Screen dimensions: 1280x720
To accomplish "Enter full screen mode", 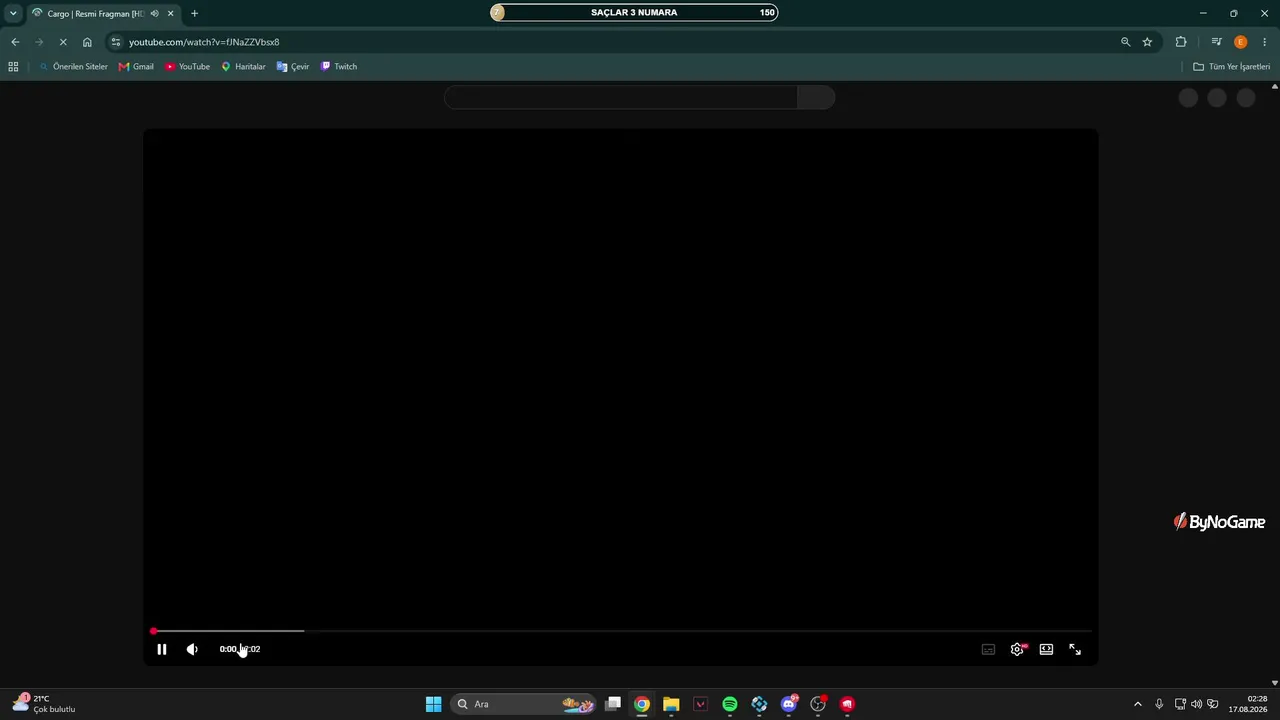I will point(1075,649).
